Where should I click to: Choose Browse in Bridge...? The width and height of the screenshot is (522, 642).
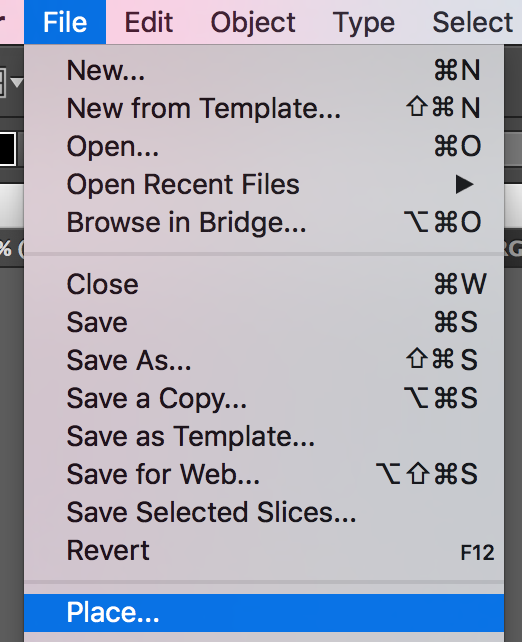[x=264, y=222]
